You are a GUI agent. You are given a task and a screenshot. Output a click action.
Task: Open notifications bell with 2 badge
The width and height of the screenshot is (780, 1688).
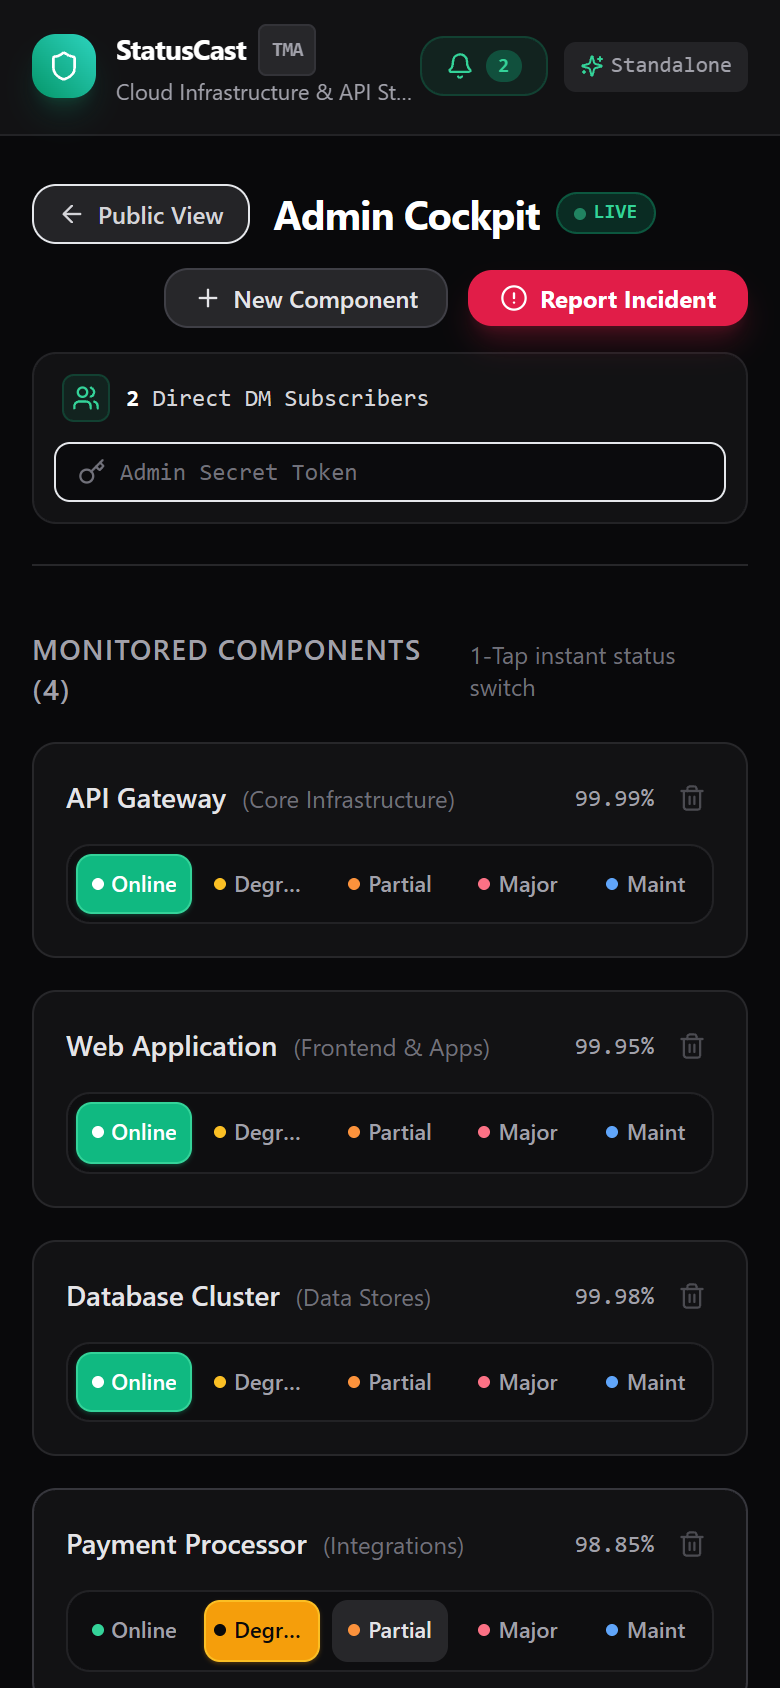pyautogui.click(x=484, y=66)
